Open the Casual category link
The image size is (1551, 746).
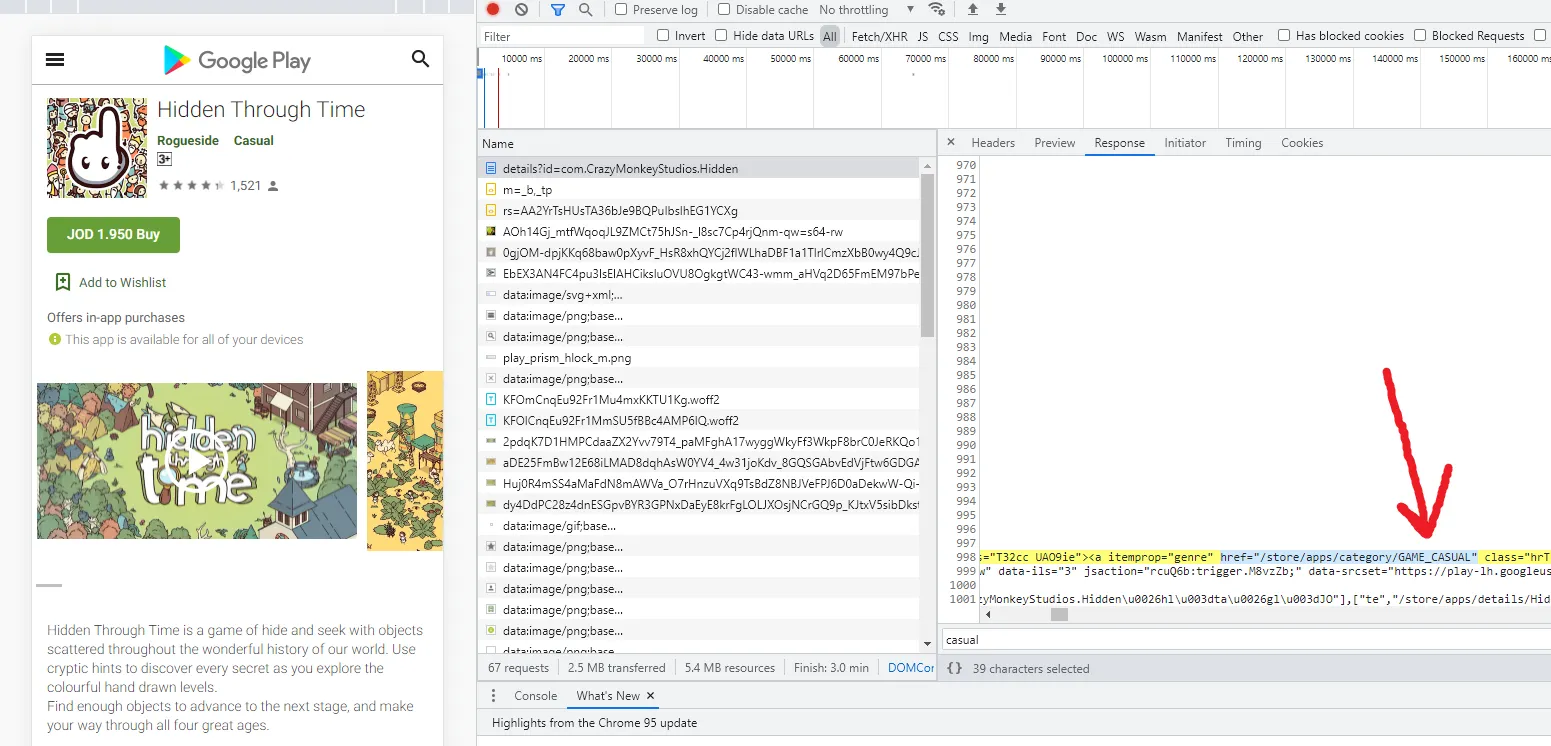[254, 141]
